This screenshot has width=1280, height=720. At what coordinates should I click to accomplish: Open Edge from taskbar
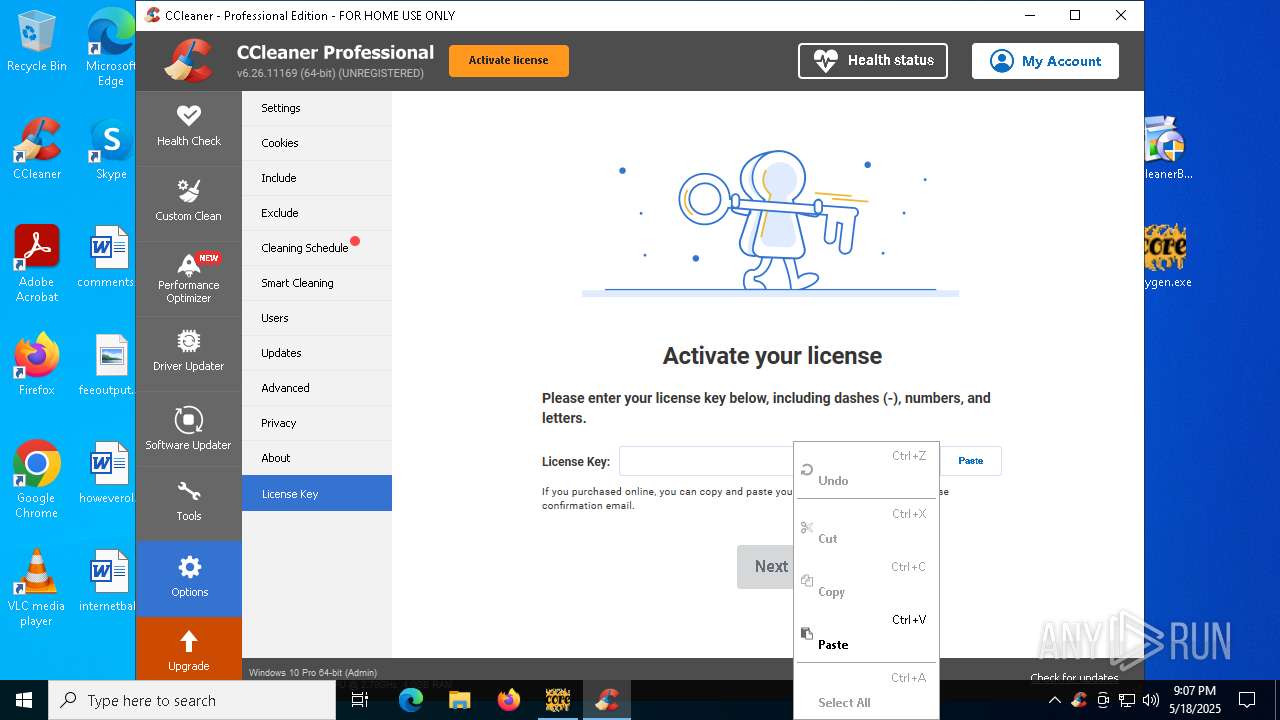[411, 700]
